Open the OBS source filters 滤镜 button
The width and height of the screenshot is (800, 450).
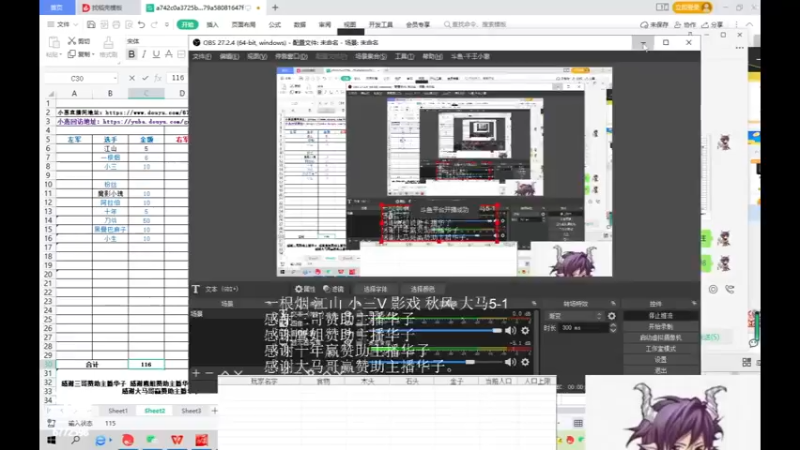point(334,289)
